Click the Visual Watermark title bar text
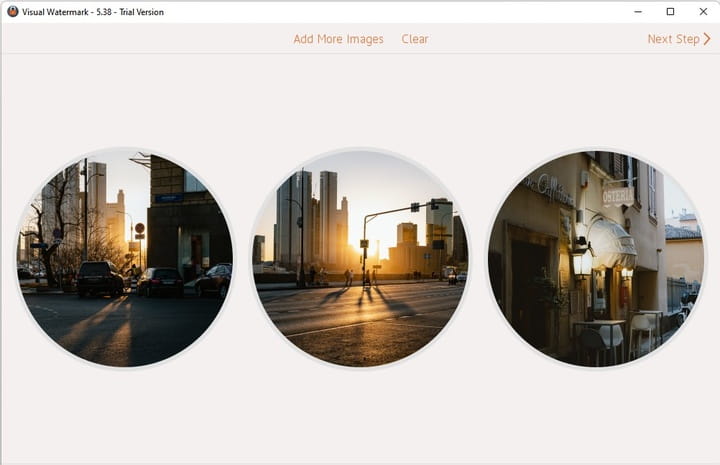Screen dimensions: 720x465 click(x=93, y=12)
